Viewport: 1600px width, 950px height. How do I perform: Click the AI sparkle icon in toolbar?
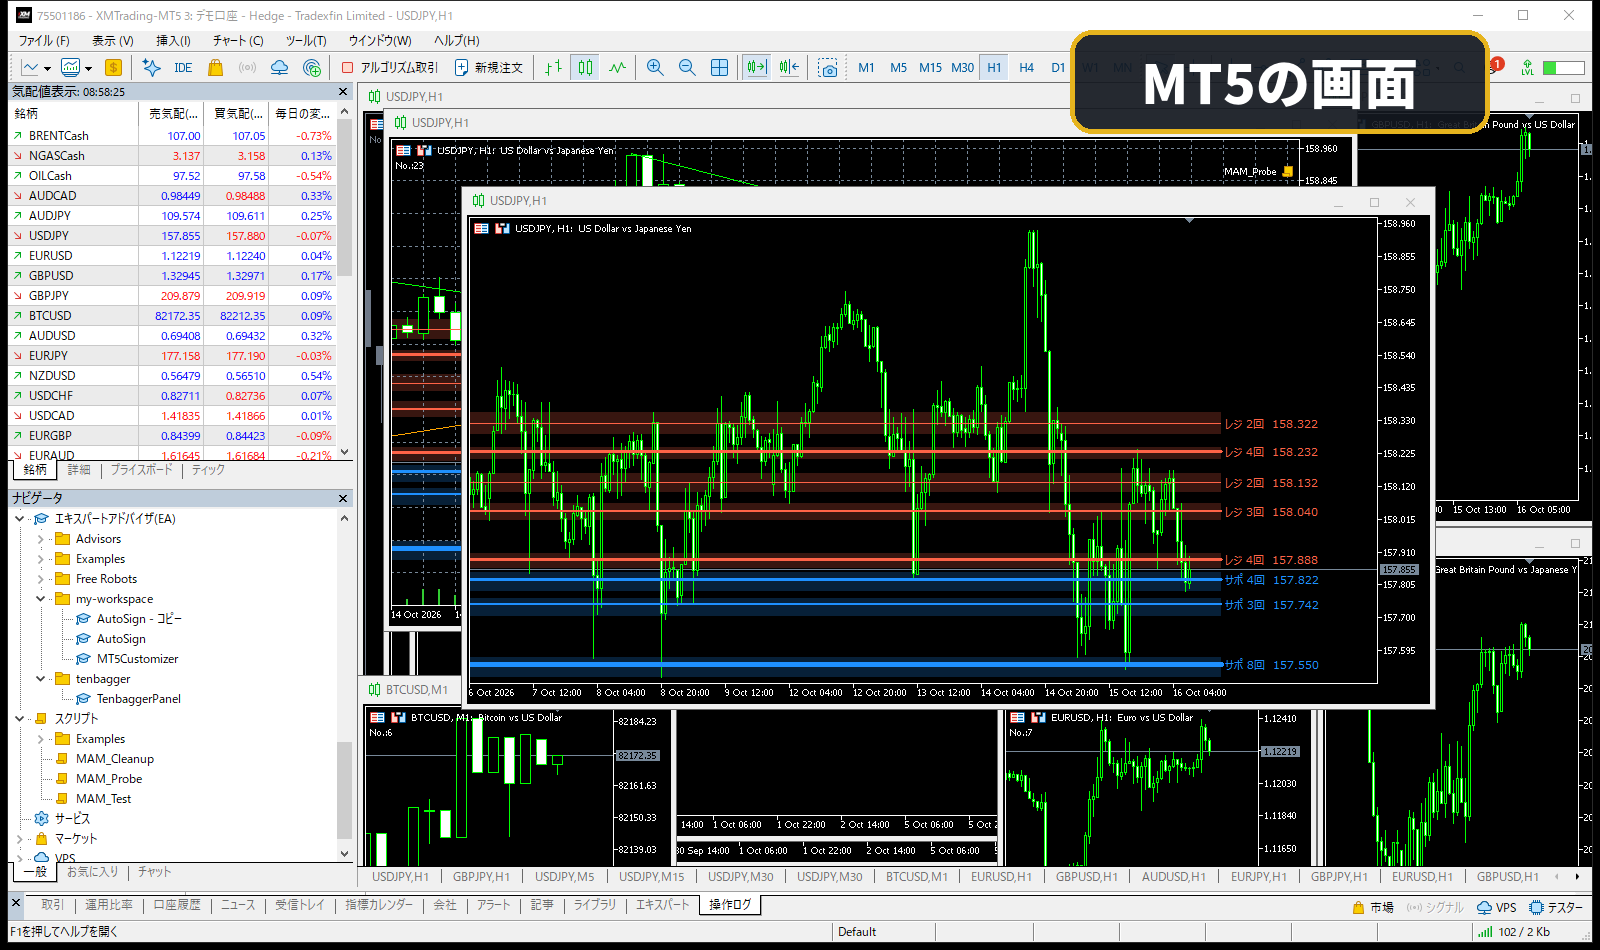[x=151, y=68]
